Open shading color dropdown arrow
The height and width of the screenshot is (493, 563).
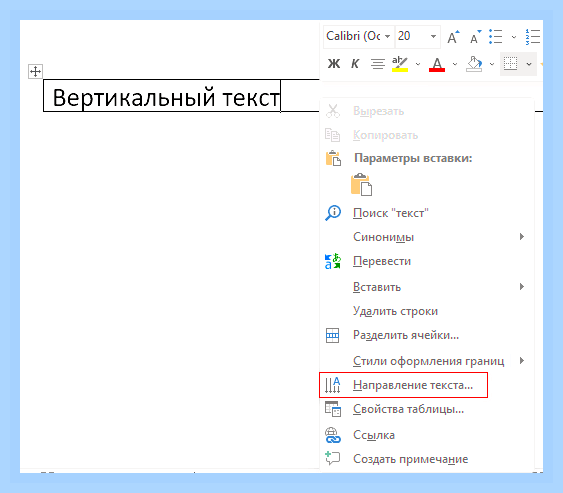(x=492, y=64)
